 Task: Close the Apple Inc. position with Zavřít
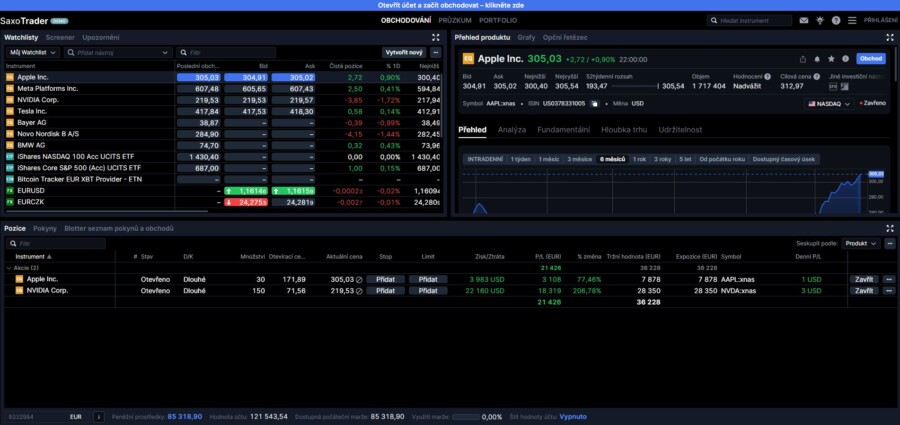pyautogui.click(x=864, y=279)
